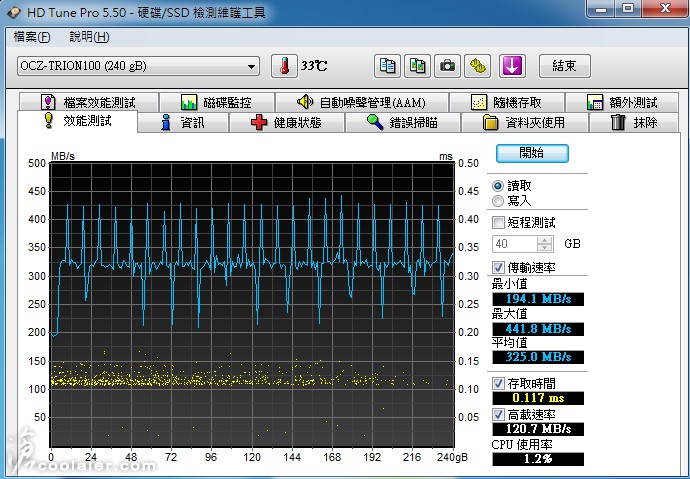Screen dimensions: 690x479
Task: Click the 1.2% CPU usage value
Action: pos(538,459)
